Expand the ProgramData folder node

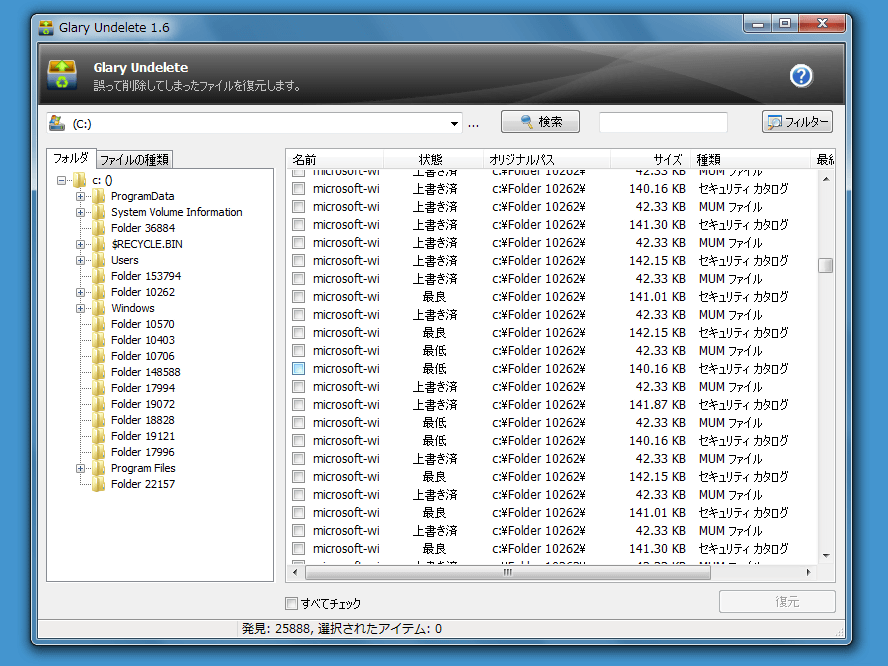click(x=80, y=197)
